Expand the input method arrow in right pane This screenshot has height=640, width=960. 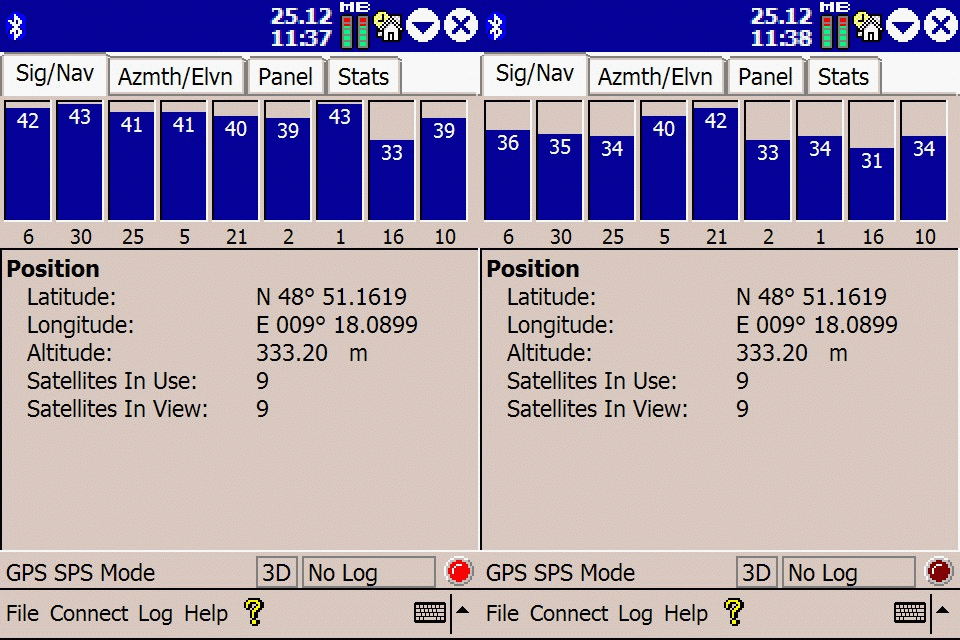coord(941,611)
